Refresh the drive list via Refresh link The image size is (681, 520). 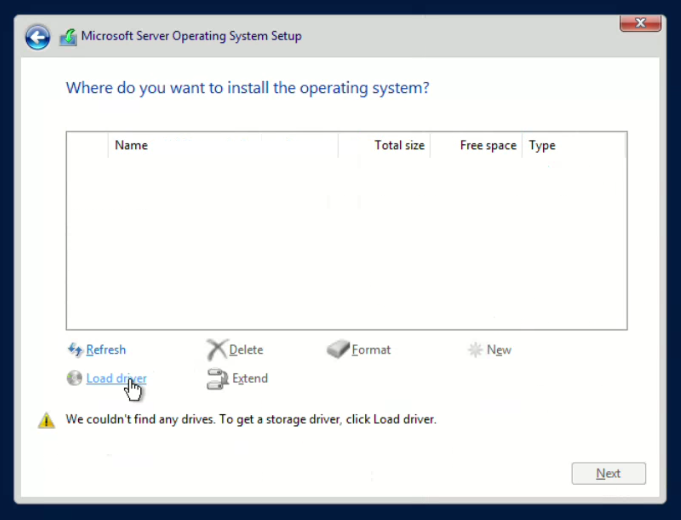coord(106,350)
